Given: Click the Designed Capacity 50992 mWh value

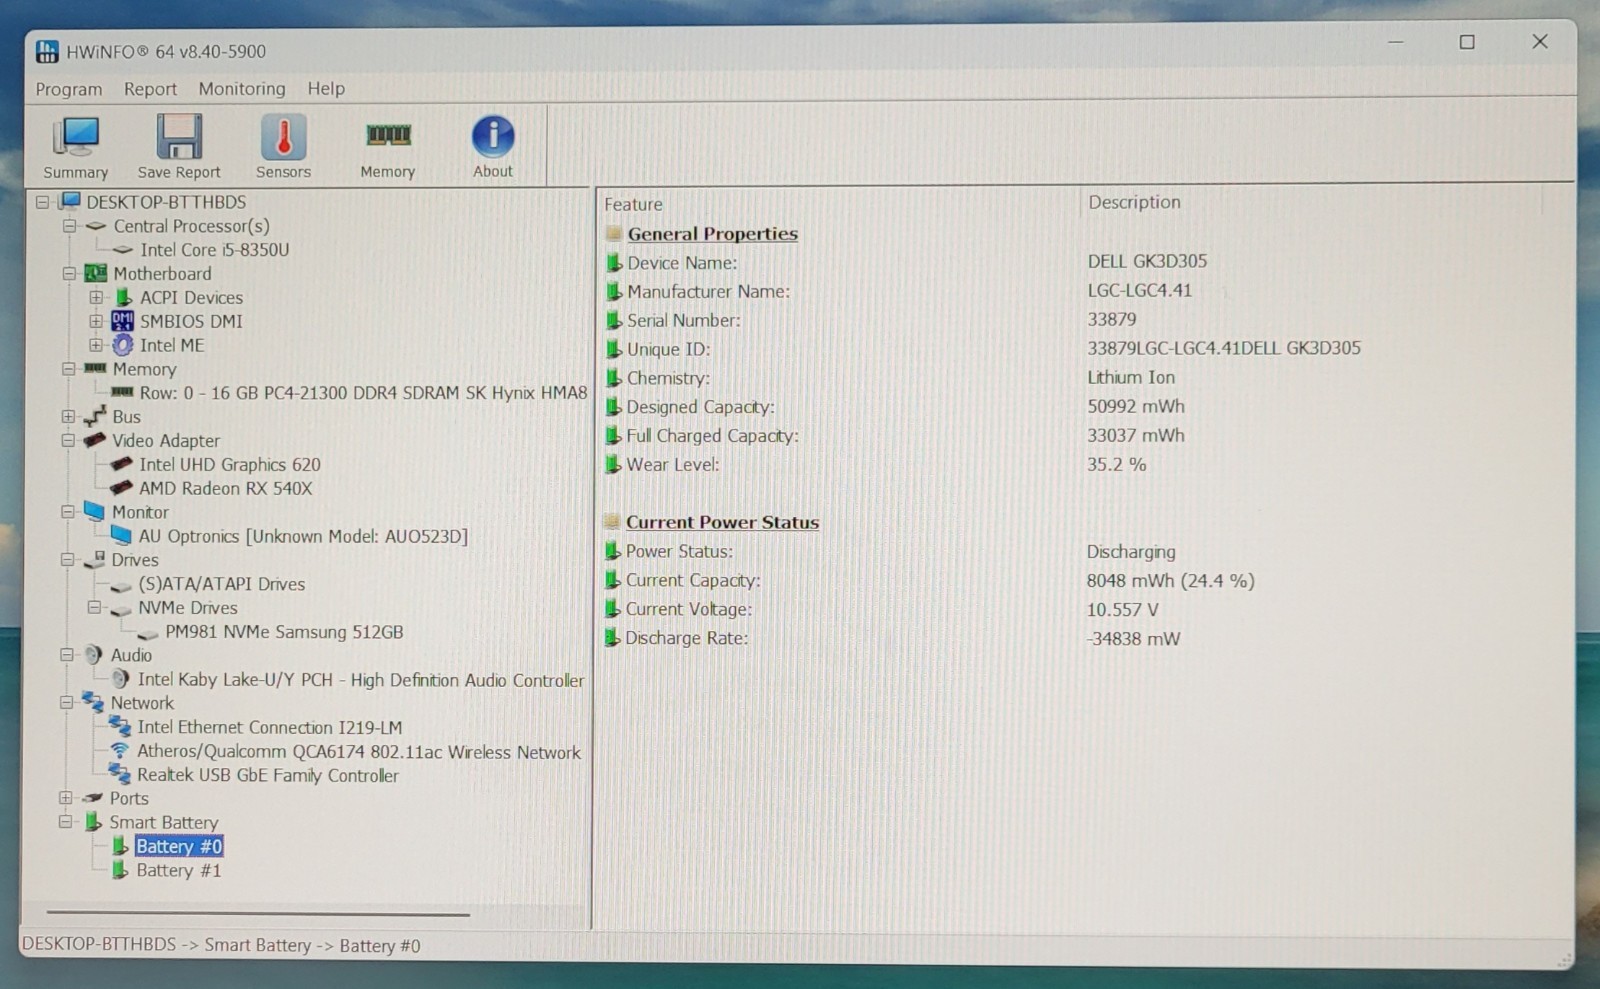Looking at the screenshot, I should tap(1136, 407).
